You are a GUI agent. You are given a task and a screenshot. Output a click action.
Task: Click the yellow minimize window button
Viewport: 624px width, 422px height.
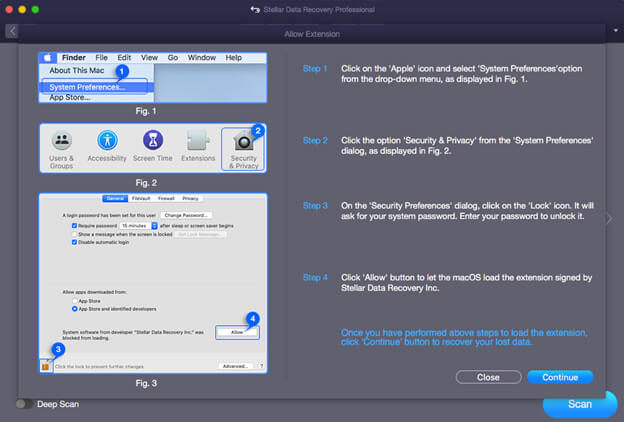tap(22, 9)
